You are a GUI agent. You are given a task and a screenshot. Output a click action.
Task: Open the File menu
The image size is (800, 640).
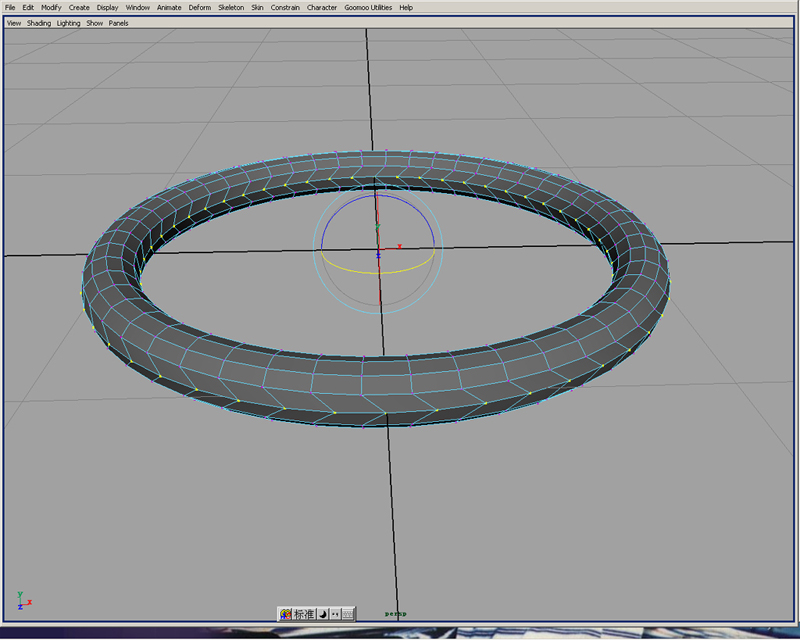10,8
